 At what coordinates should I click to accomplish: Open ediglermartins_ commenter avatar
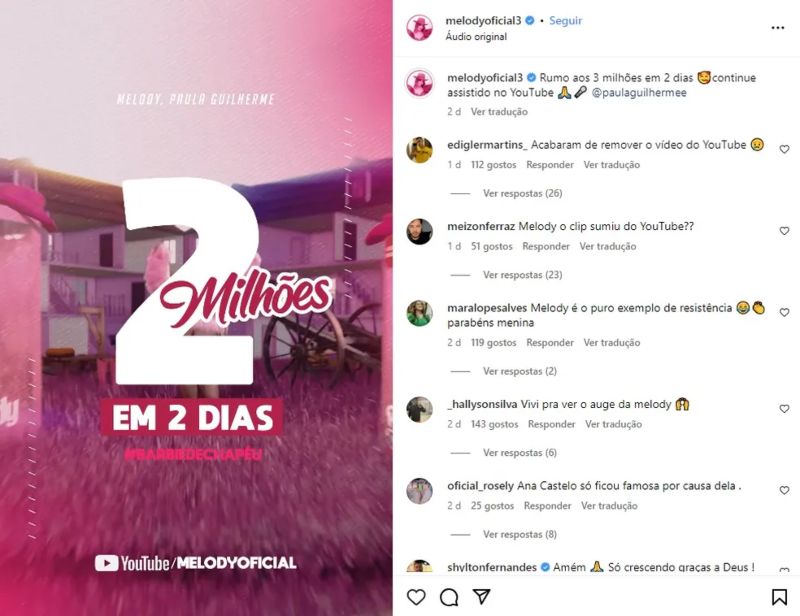(419, 150)
